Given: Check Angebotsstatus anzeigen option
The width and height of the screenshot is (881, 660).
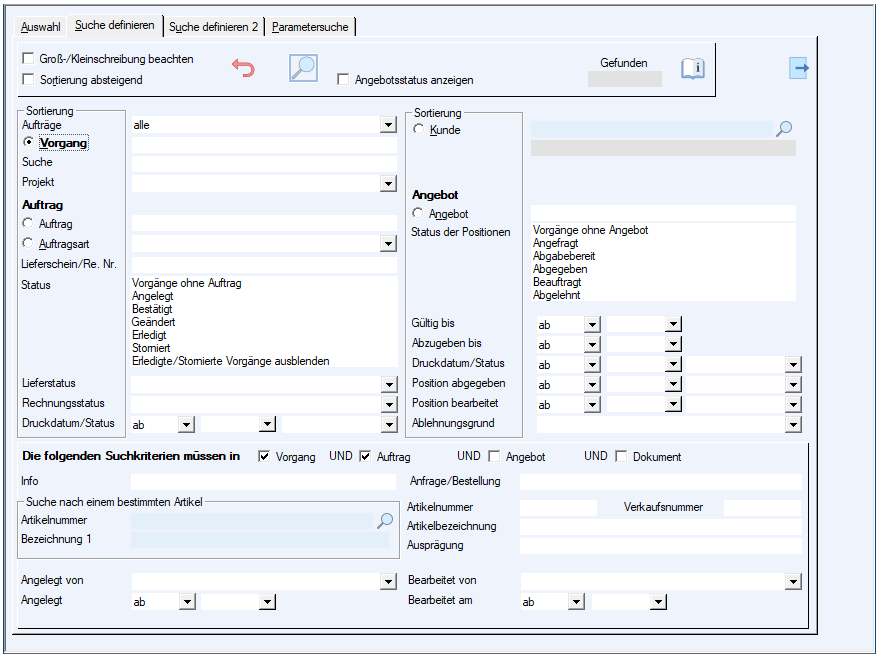Looking at the screenshot, I should [x=344, y=80].
